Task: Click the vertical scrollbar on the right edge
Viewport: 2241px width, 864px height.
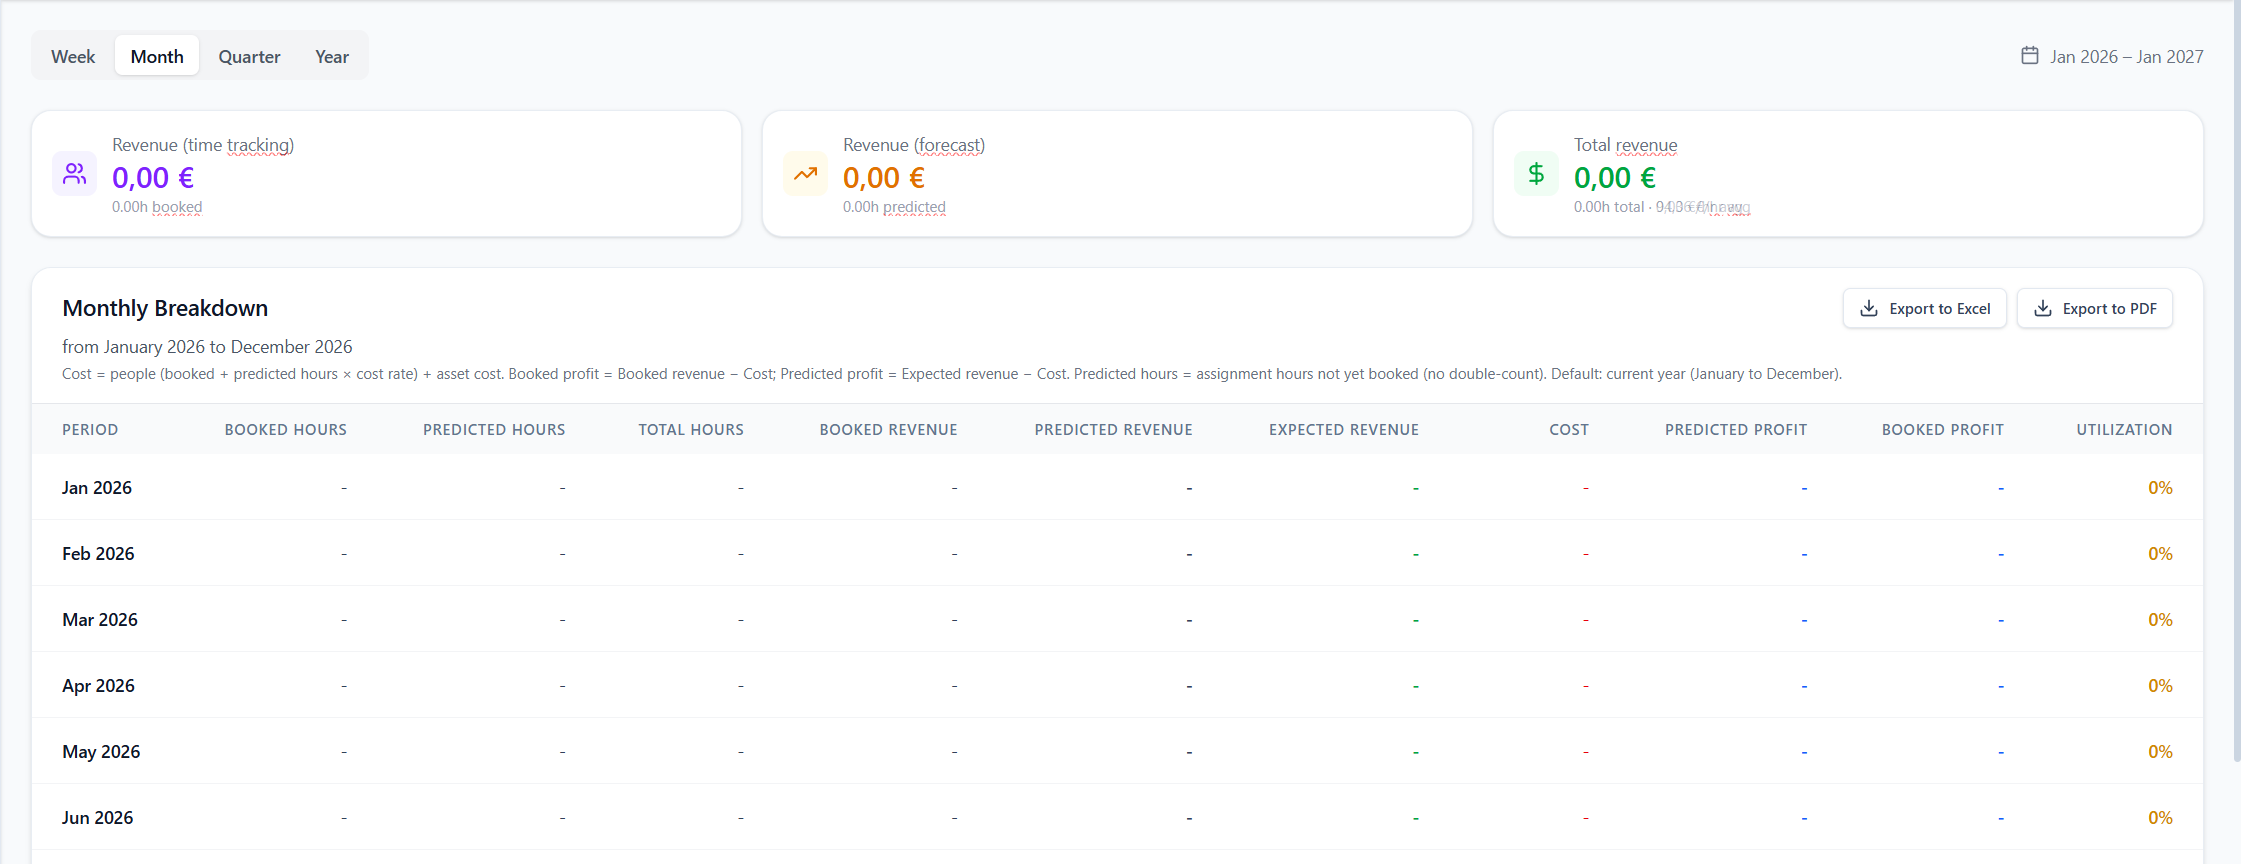Action: pos(2236,400)
